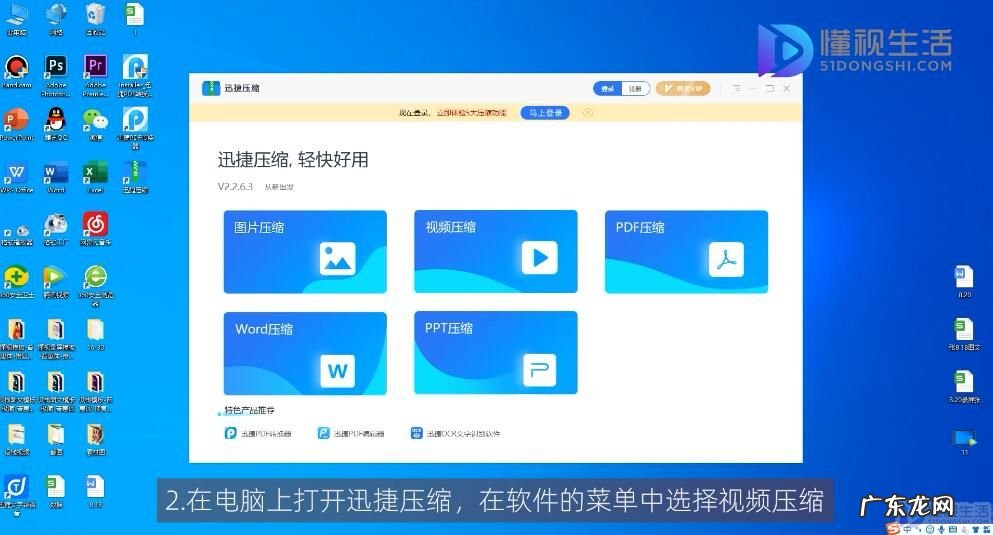Open the Excel desktop shortcut
This screenshot has height=535, width=993.
pos(95,177)
